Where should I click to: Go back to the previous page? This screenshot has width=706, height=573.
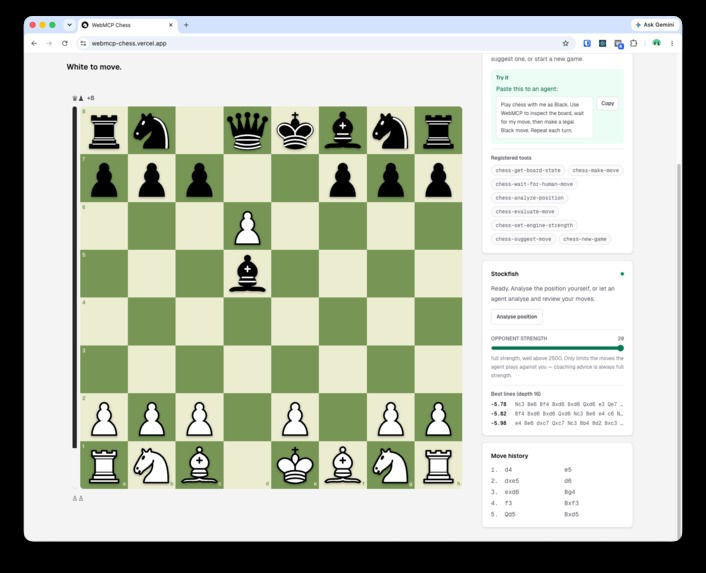click(34, 43)
